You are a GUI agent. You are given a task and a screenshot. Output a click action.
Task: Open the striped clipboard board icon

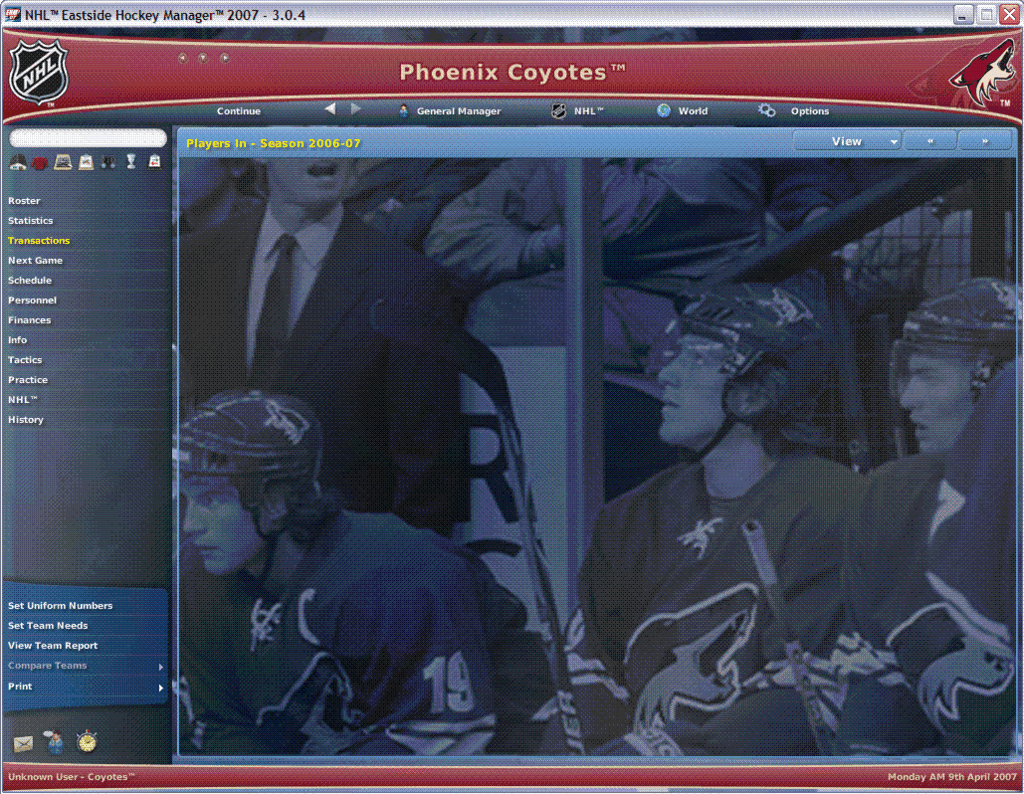tap(63, 162)
